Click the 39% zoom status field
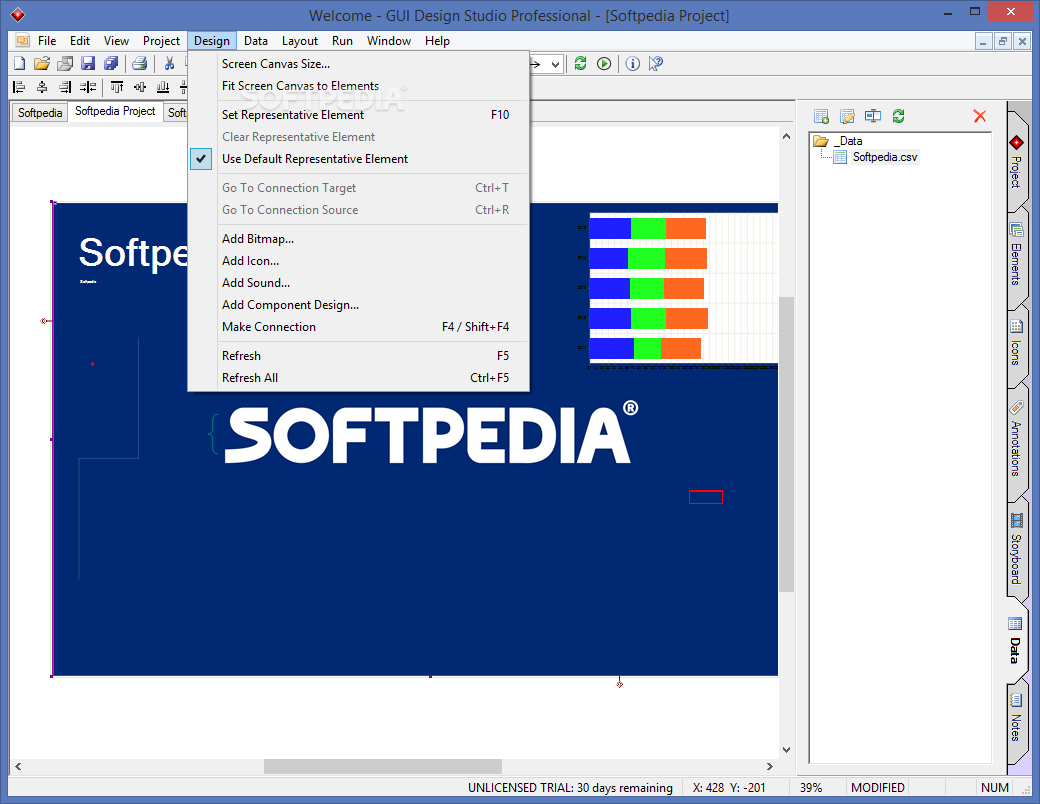This screenshot has width=1040, height=804. point(811,788)
